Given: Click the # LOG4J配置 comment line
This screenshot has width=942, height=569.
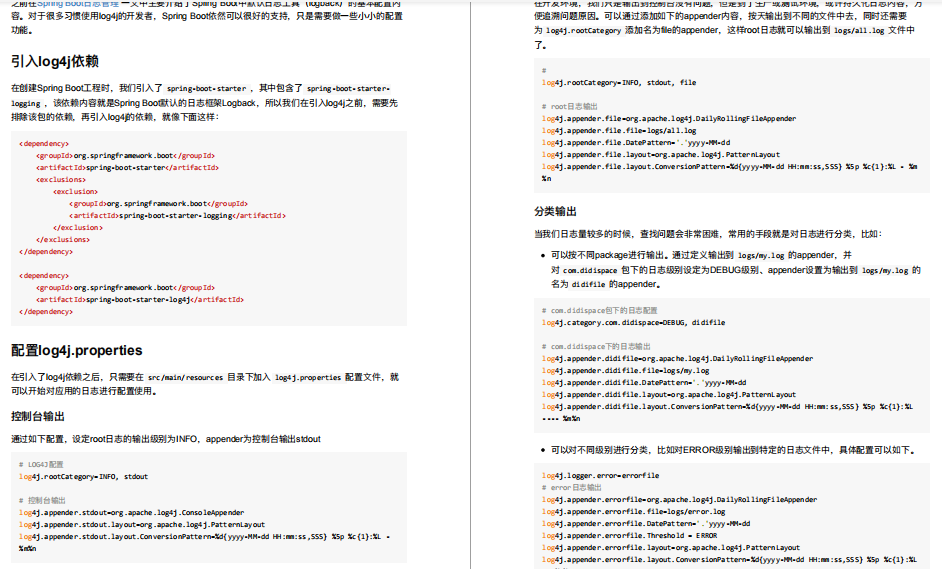Looking at the screenshot, I should coord(41,464).
